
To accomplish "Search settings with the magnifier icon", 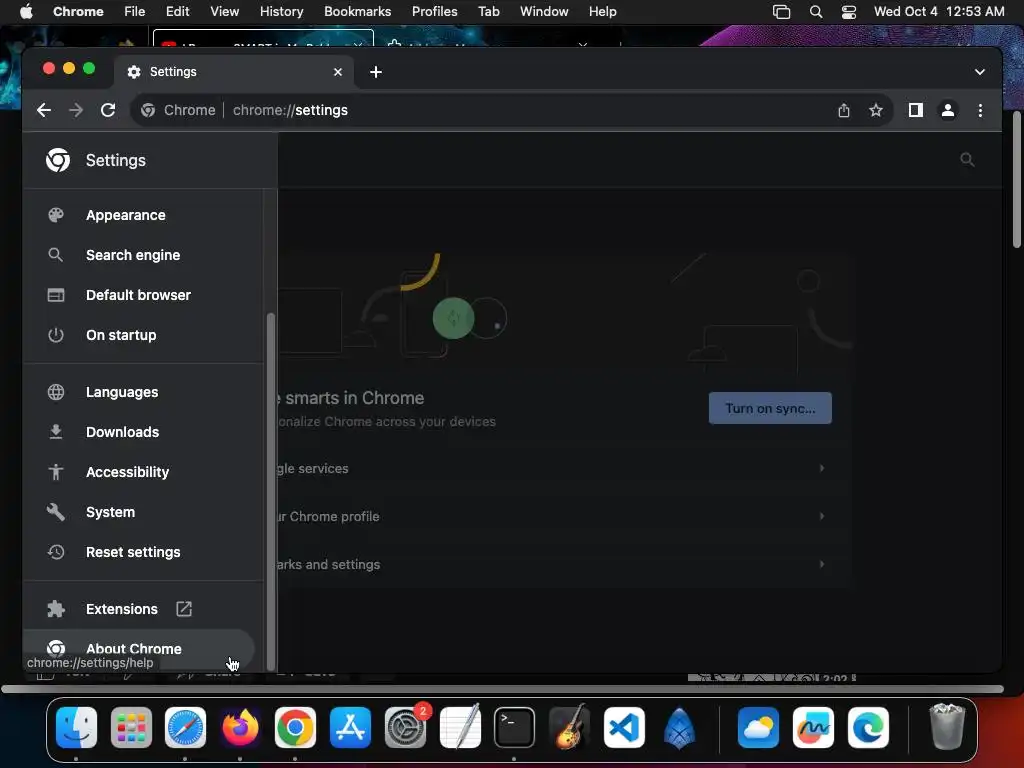I will pyautogui.click(x=967, y=159).
